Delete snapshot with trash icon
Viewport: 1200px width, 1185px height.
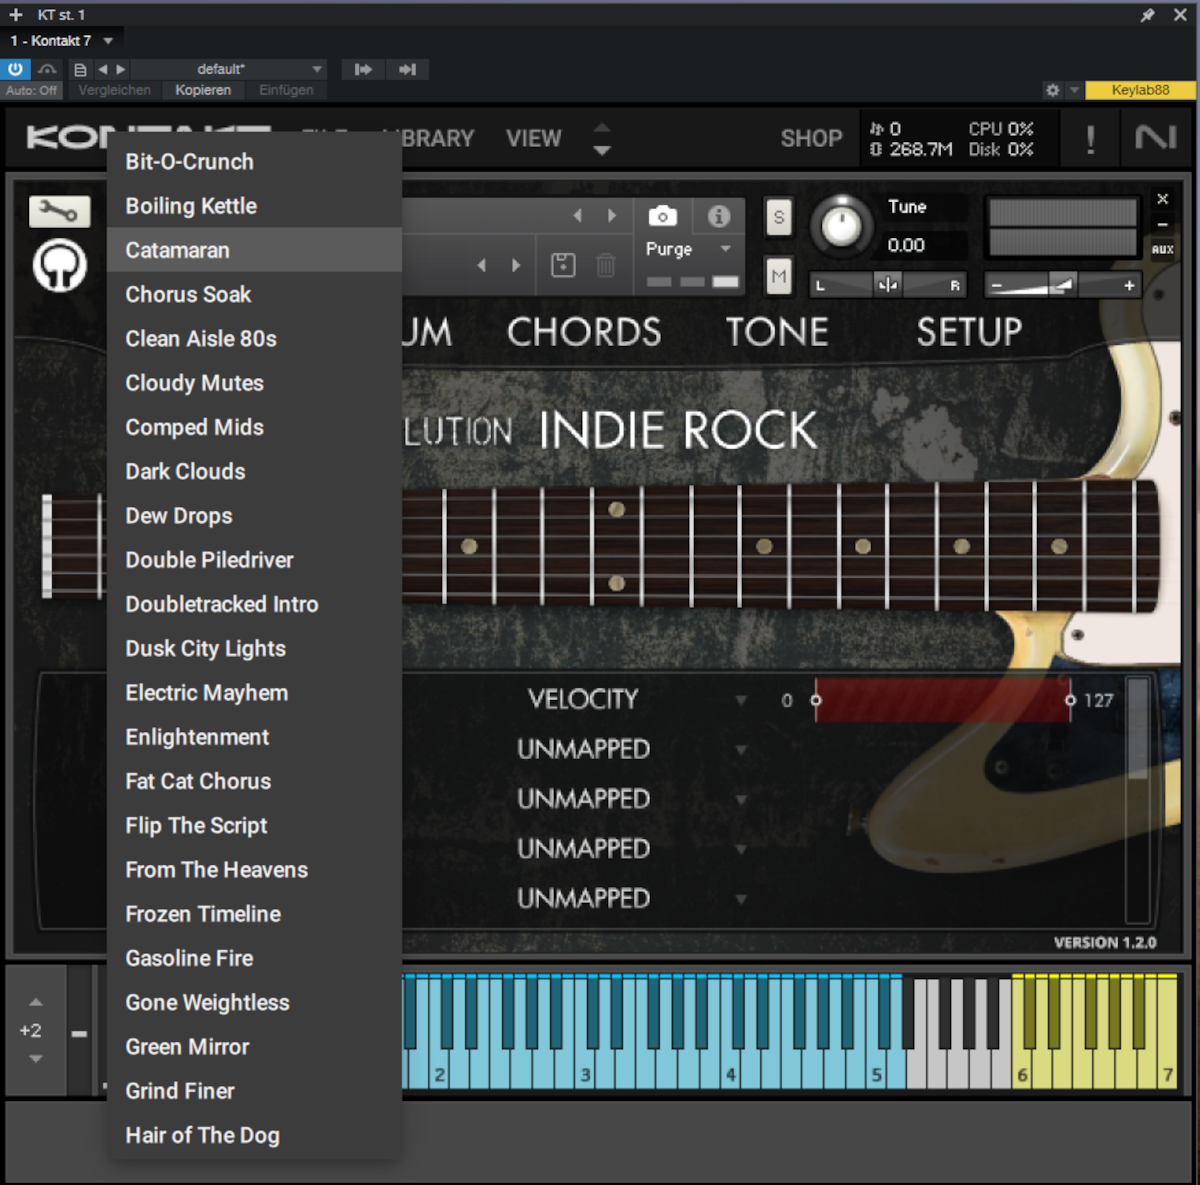point(606,265)
